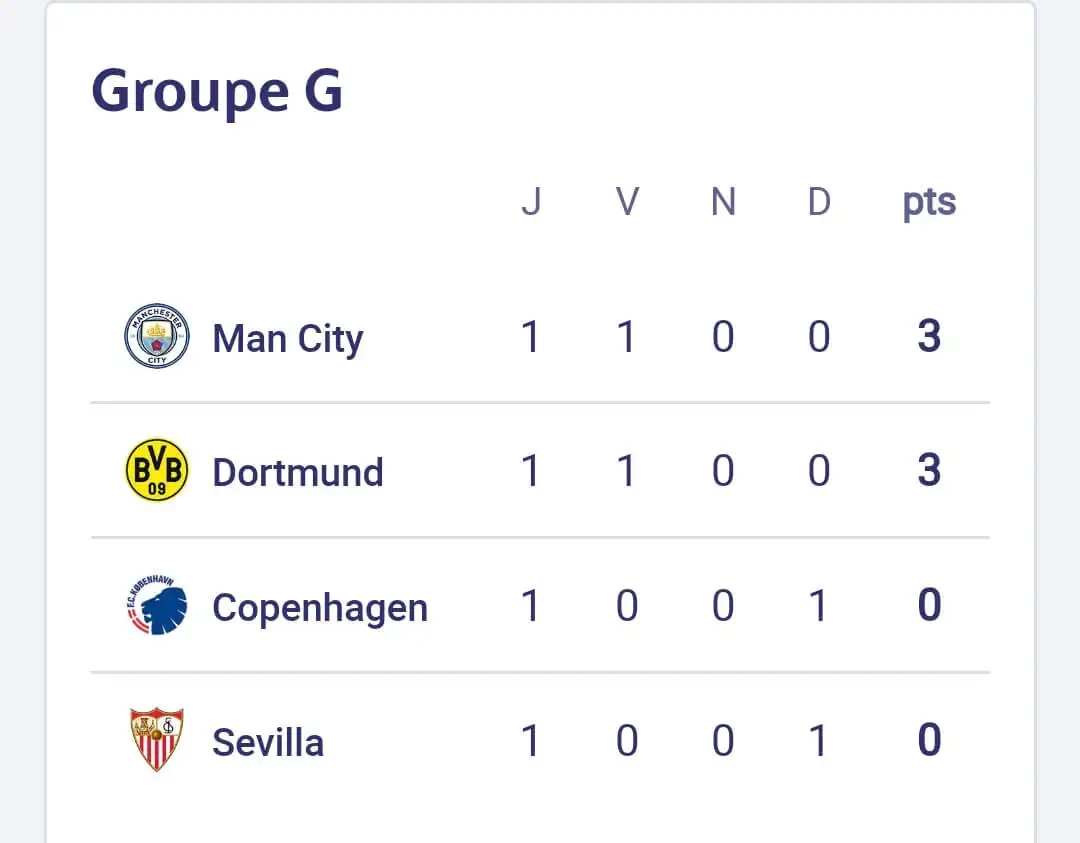Click Copenhagen's points value
The height and width of the screenshot is (843, 1080).
(929, 606)
